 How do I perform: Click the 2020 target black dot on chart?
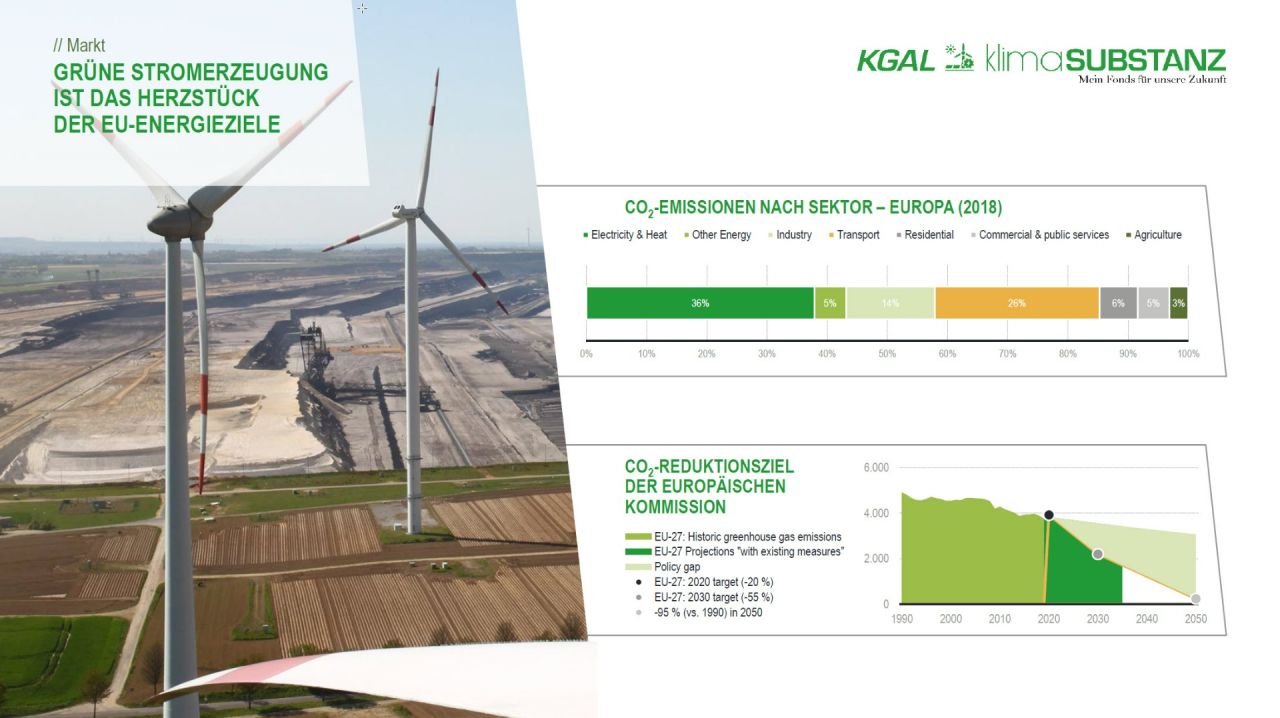pyautogui.click(x=1049, y=515)
